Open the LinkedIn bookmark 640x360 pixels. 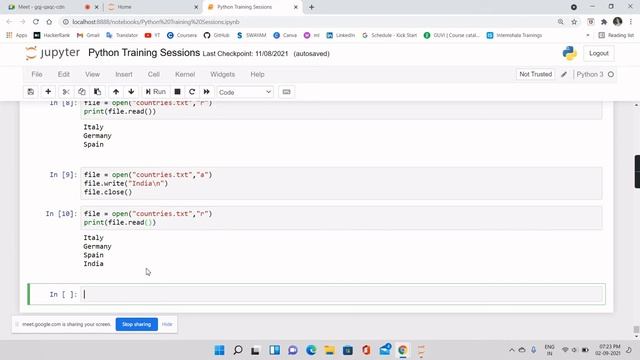click(341, 36)
